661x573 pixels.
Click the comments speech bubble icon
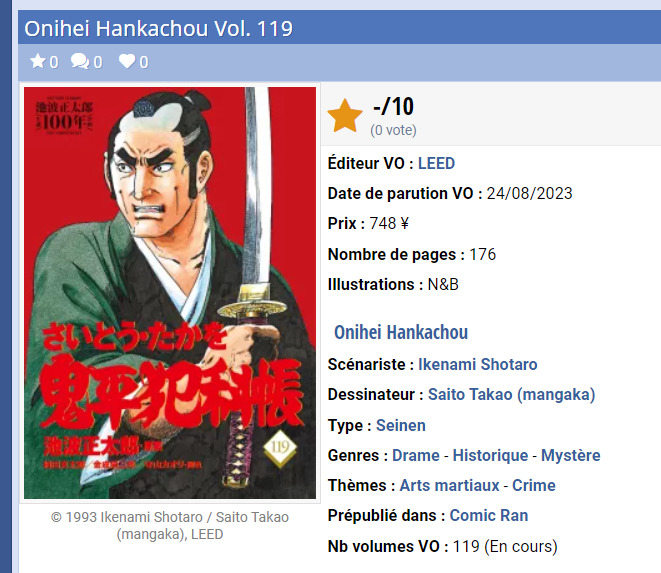click(x=80, y=61)
